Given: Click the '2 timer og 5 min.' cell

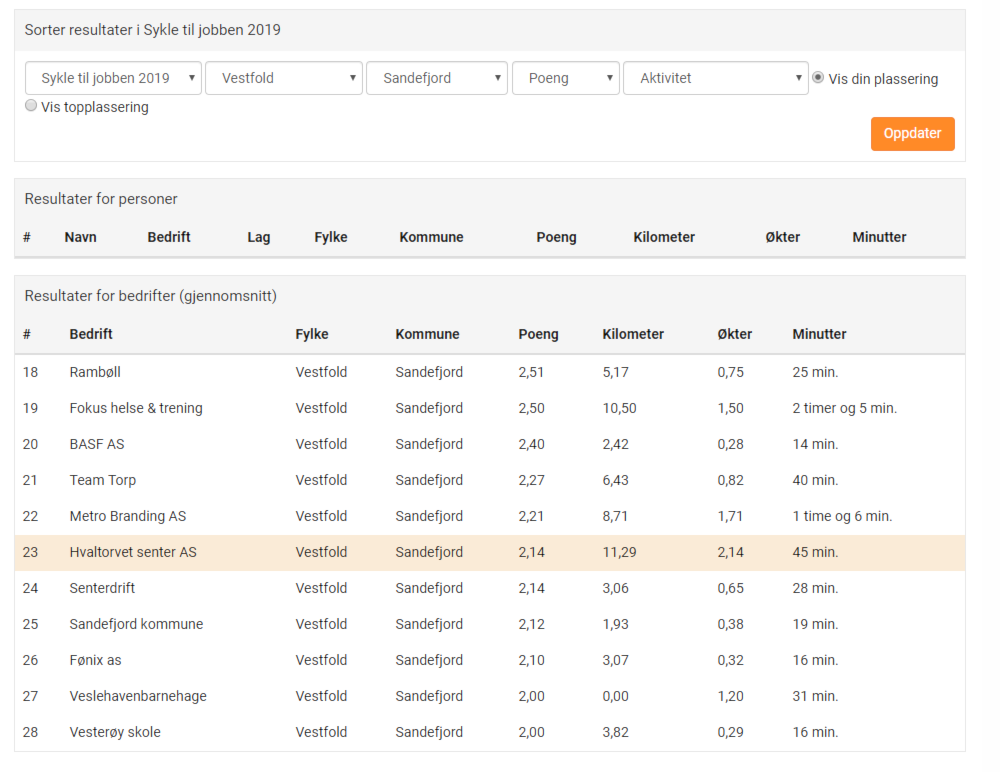Looking at the screenshot, I should tap(844, 408).
